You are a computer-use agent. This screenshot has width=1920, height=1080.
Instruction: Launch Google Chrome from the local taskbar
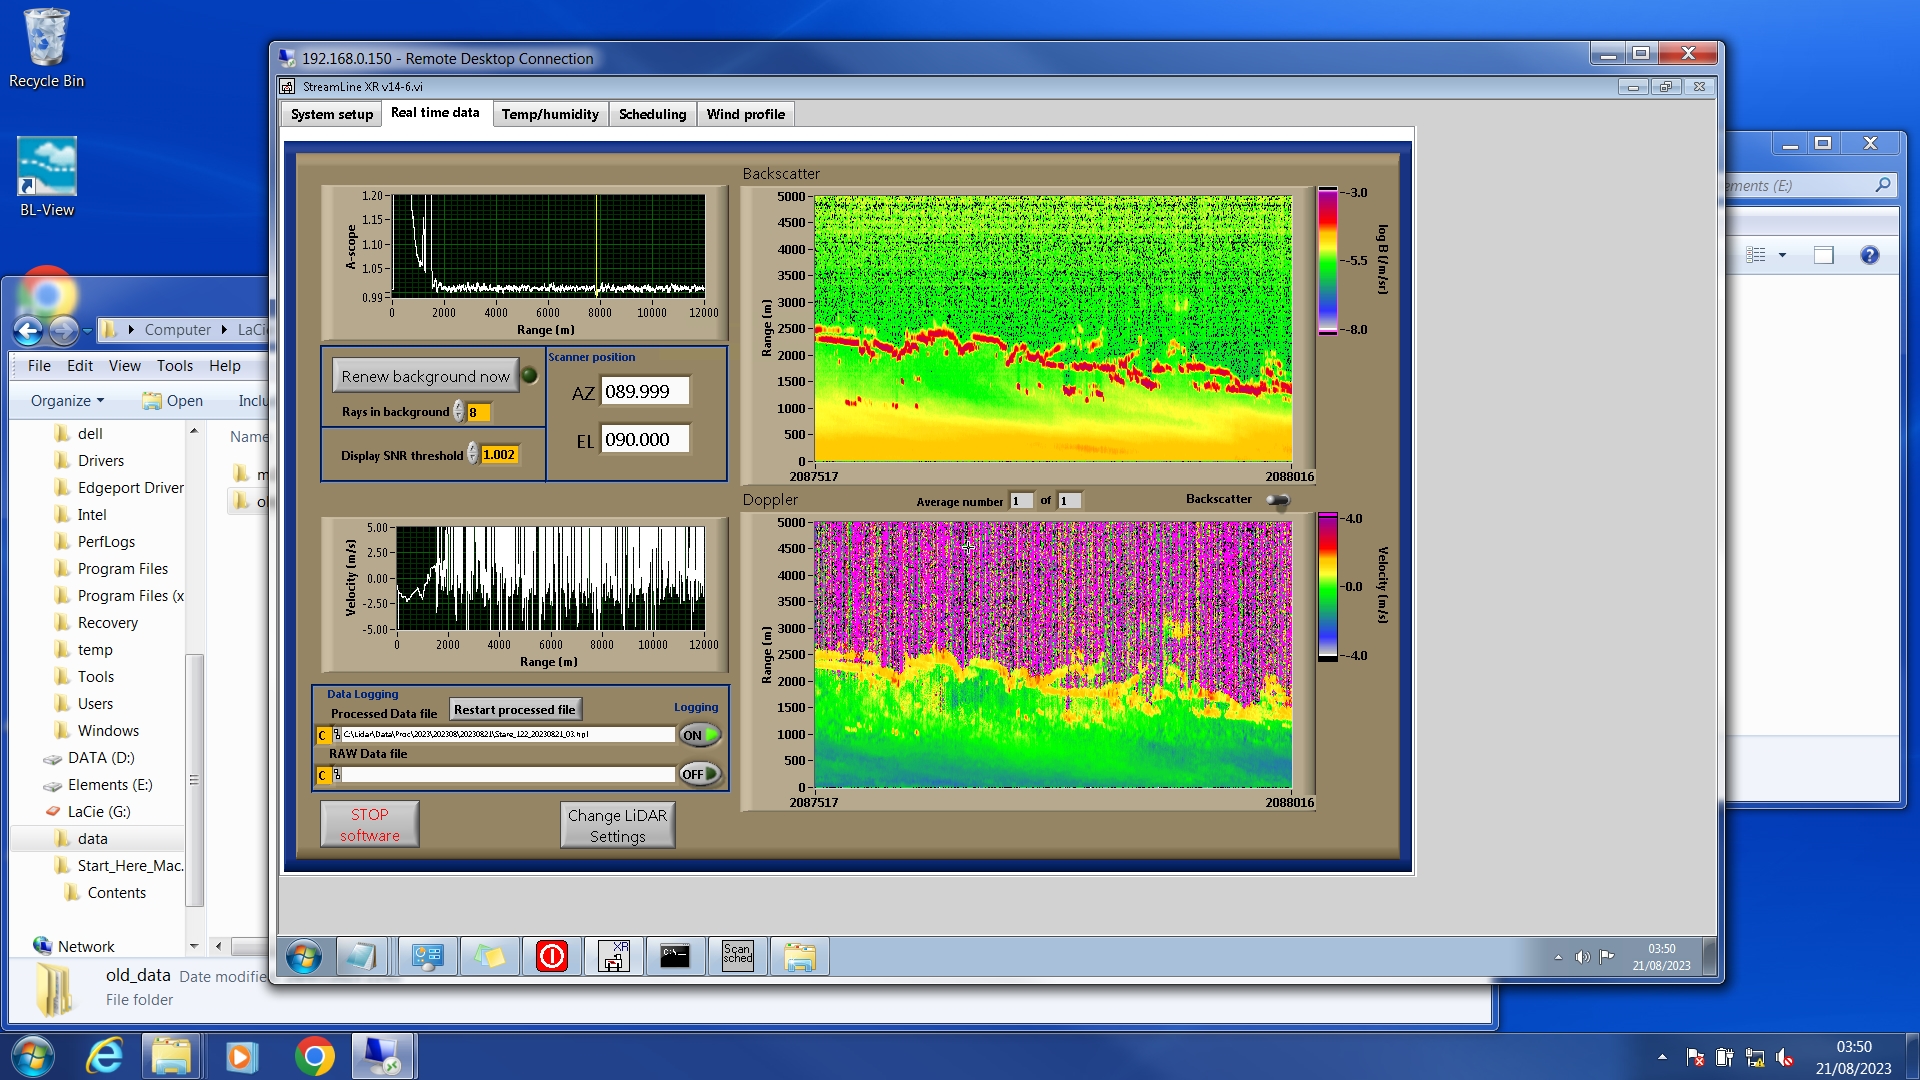pos(314,1056)
